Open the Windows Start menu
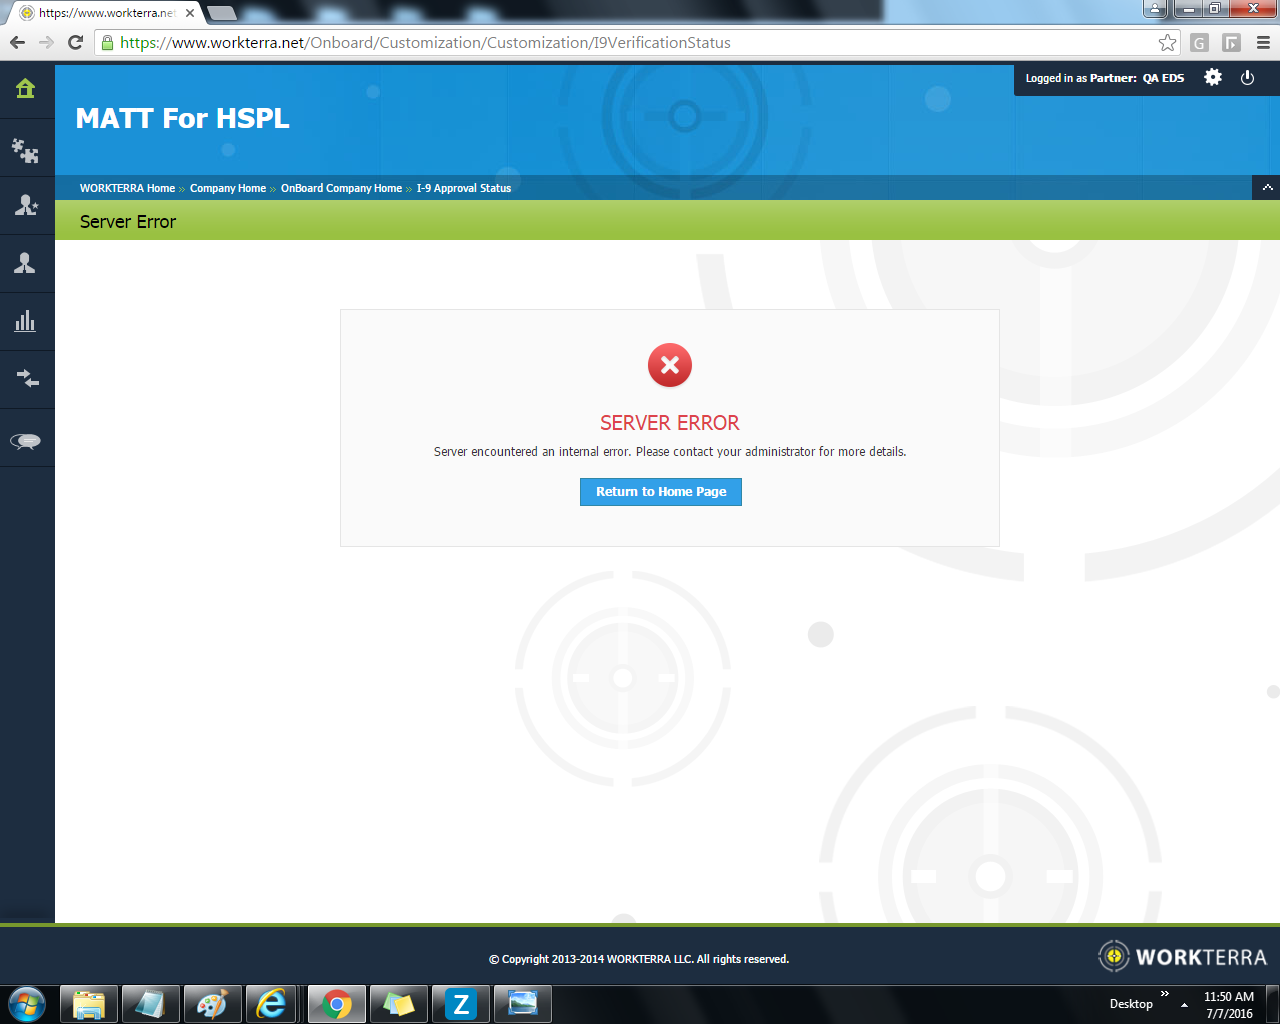 coord(27,1004)
